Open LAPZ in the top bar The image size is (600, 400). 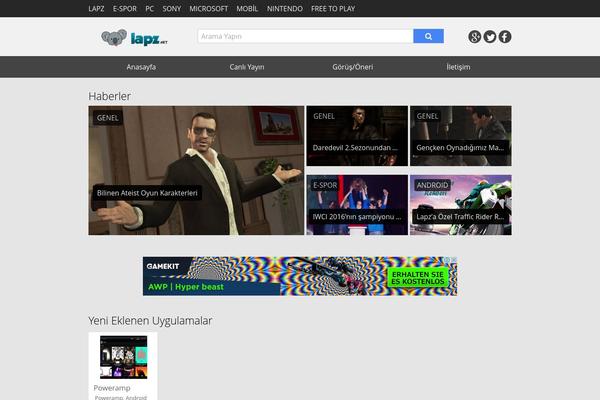(x=96, y=8)
